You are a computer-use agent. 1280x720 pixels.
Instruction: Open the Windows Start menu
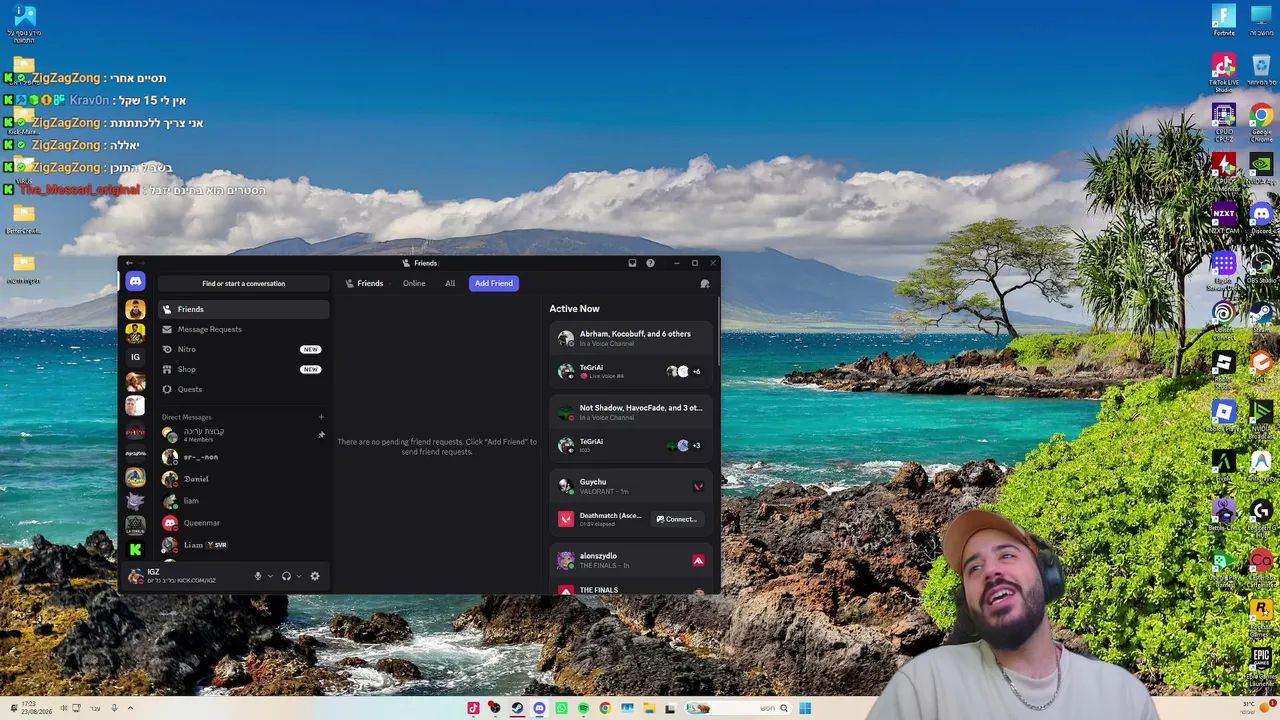805,708
